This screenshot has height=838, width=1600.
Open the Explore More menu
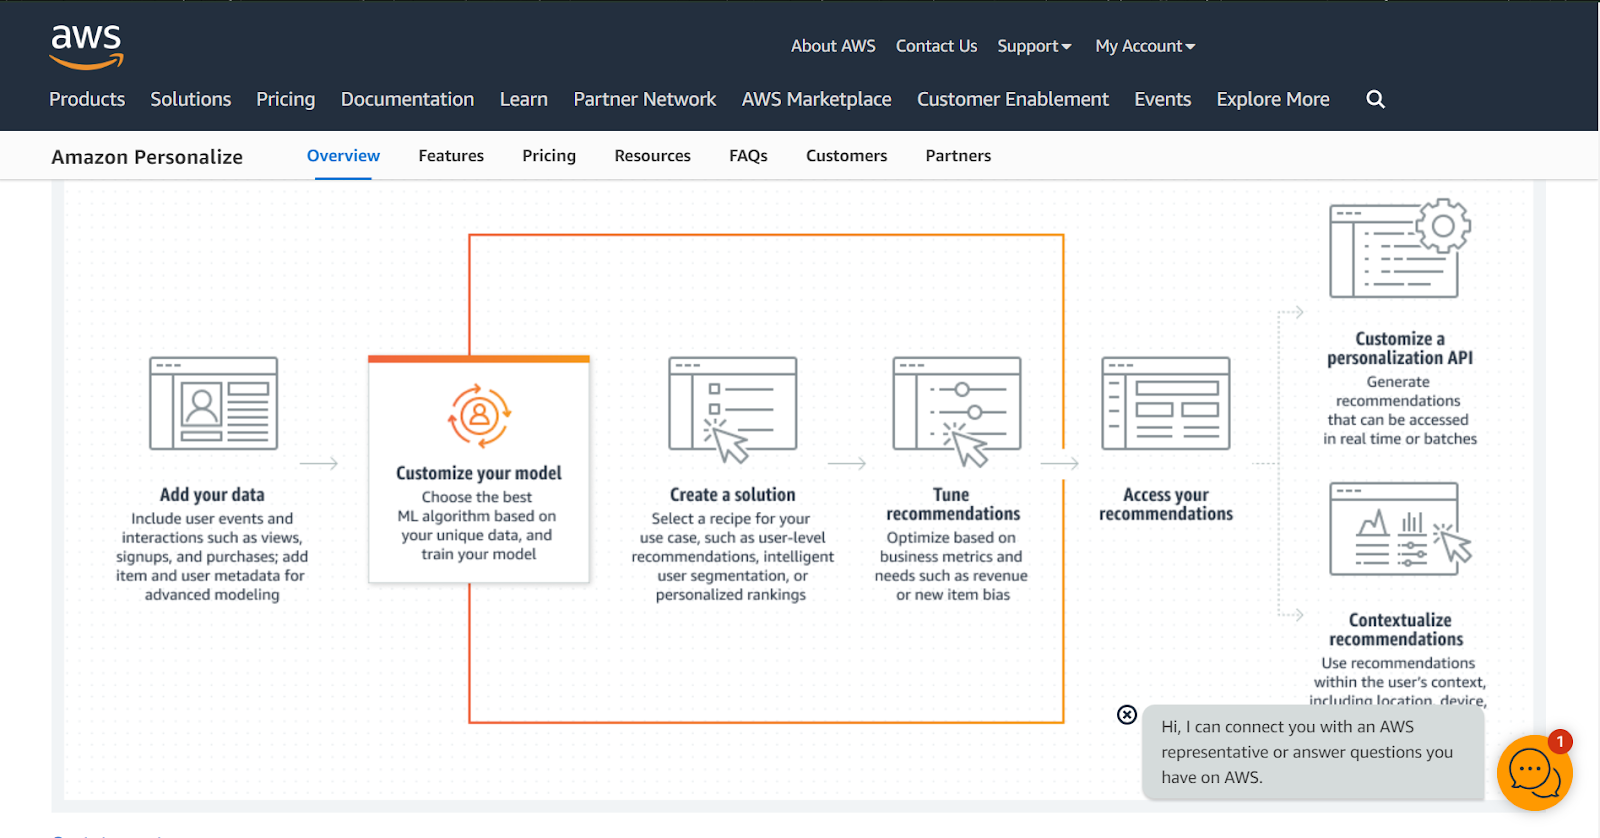(x=1273, y=99)
